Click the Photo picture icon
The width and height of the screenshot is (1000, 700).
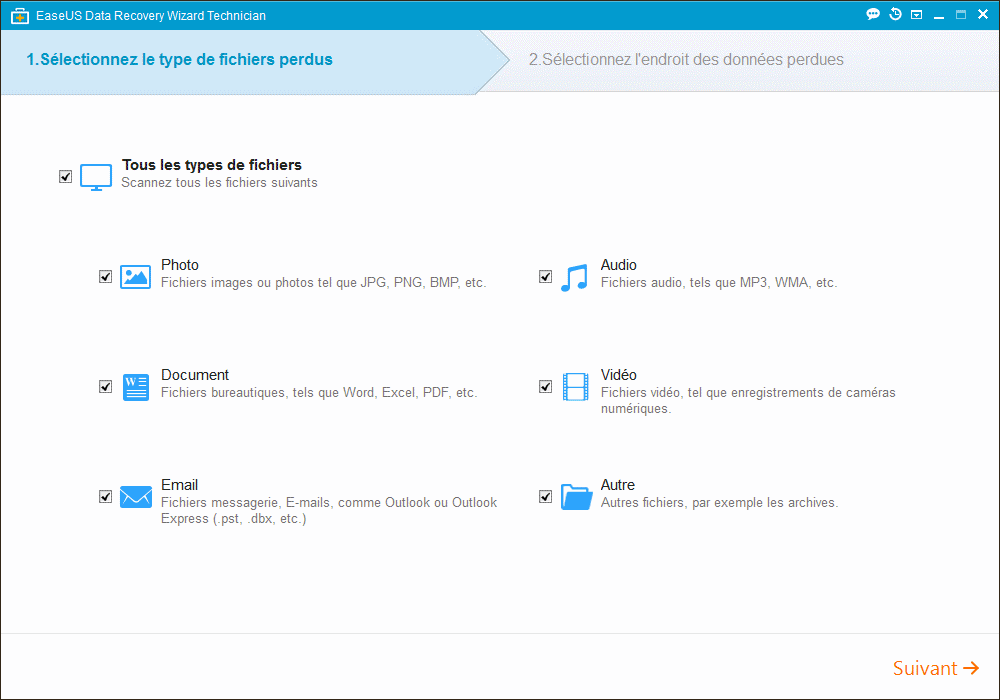tap(136, 277)
